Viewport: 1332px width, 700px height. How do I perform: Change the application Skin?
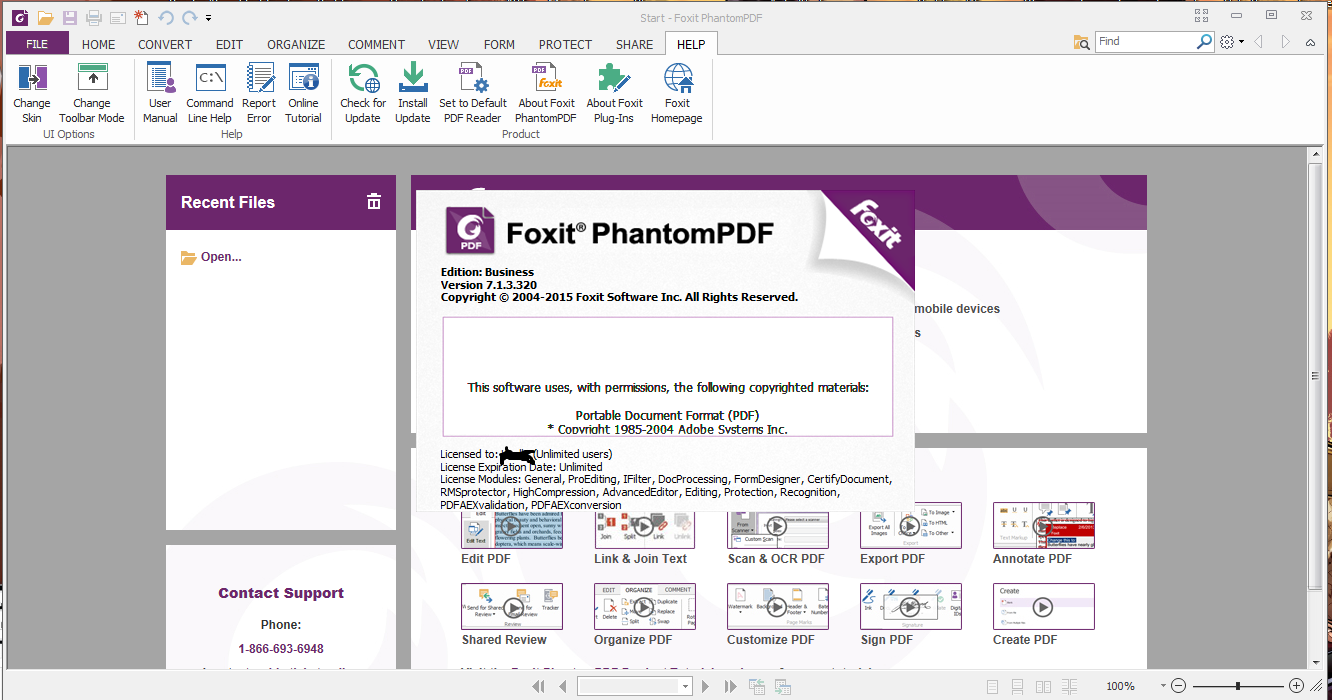pos(31,92)
